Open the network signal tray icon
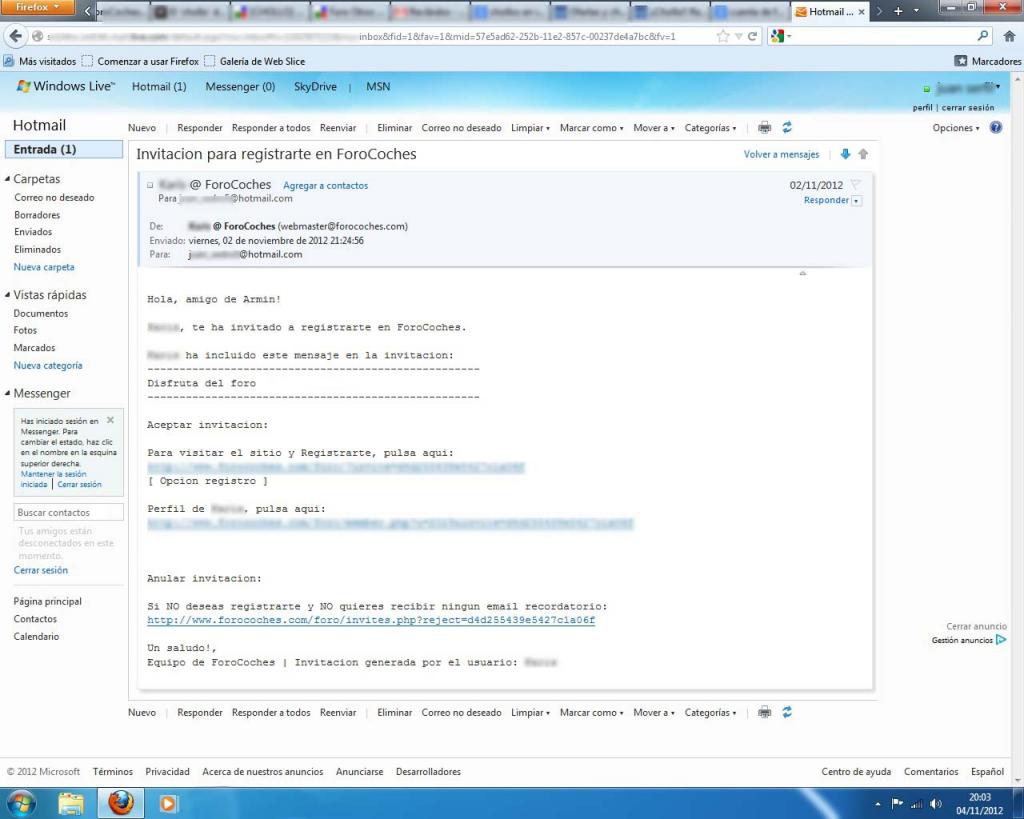 917,804
